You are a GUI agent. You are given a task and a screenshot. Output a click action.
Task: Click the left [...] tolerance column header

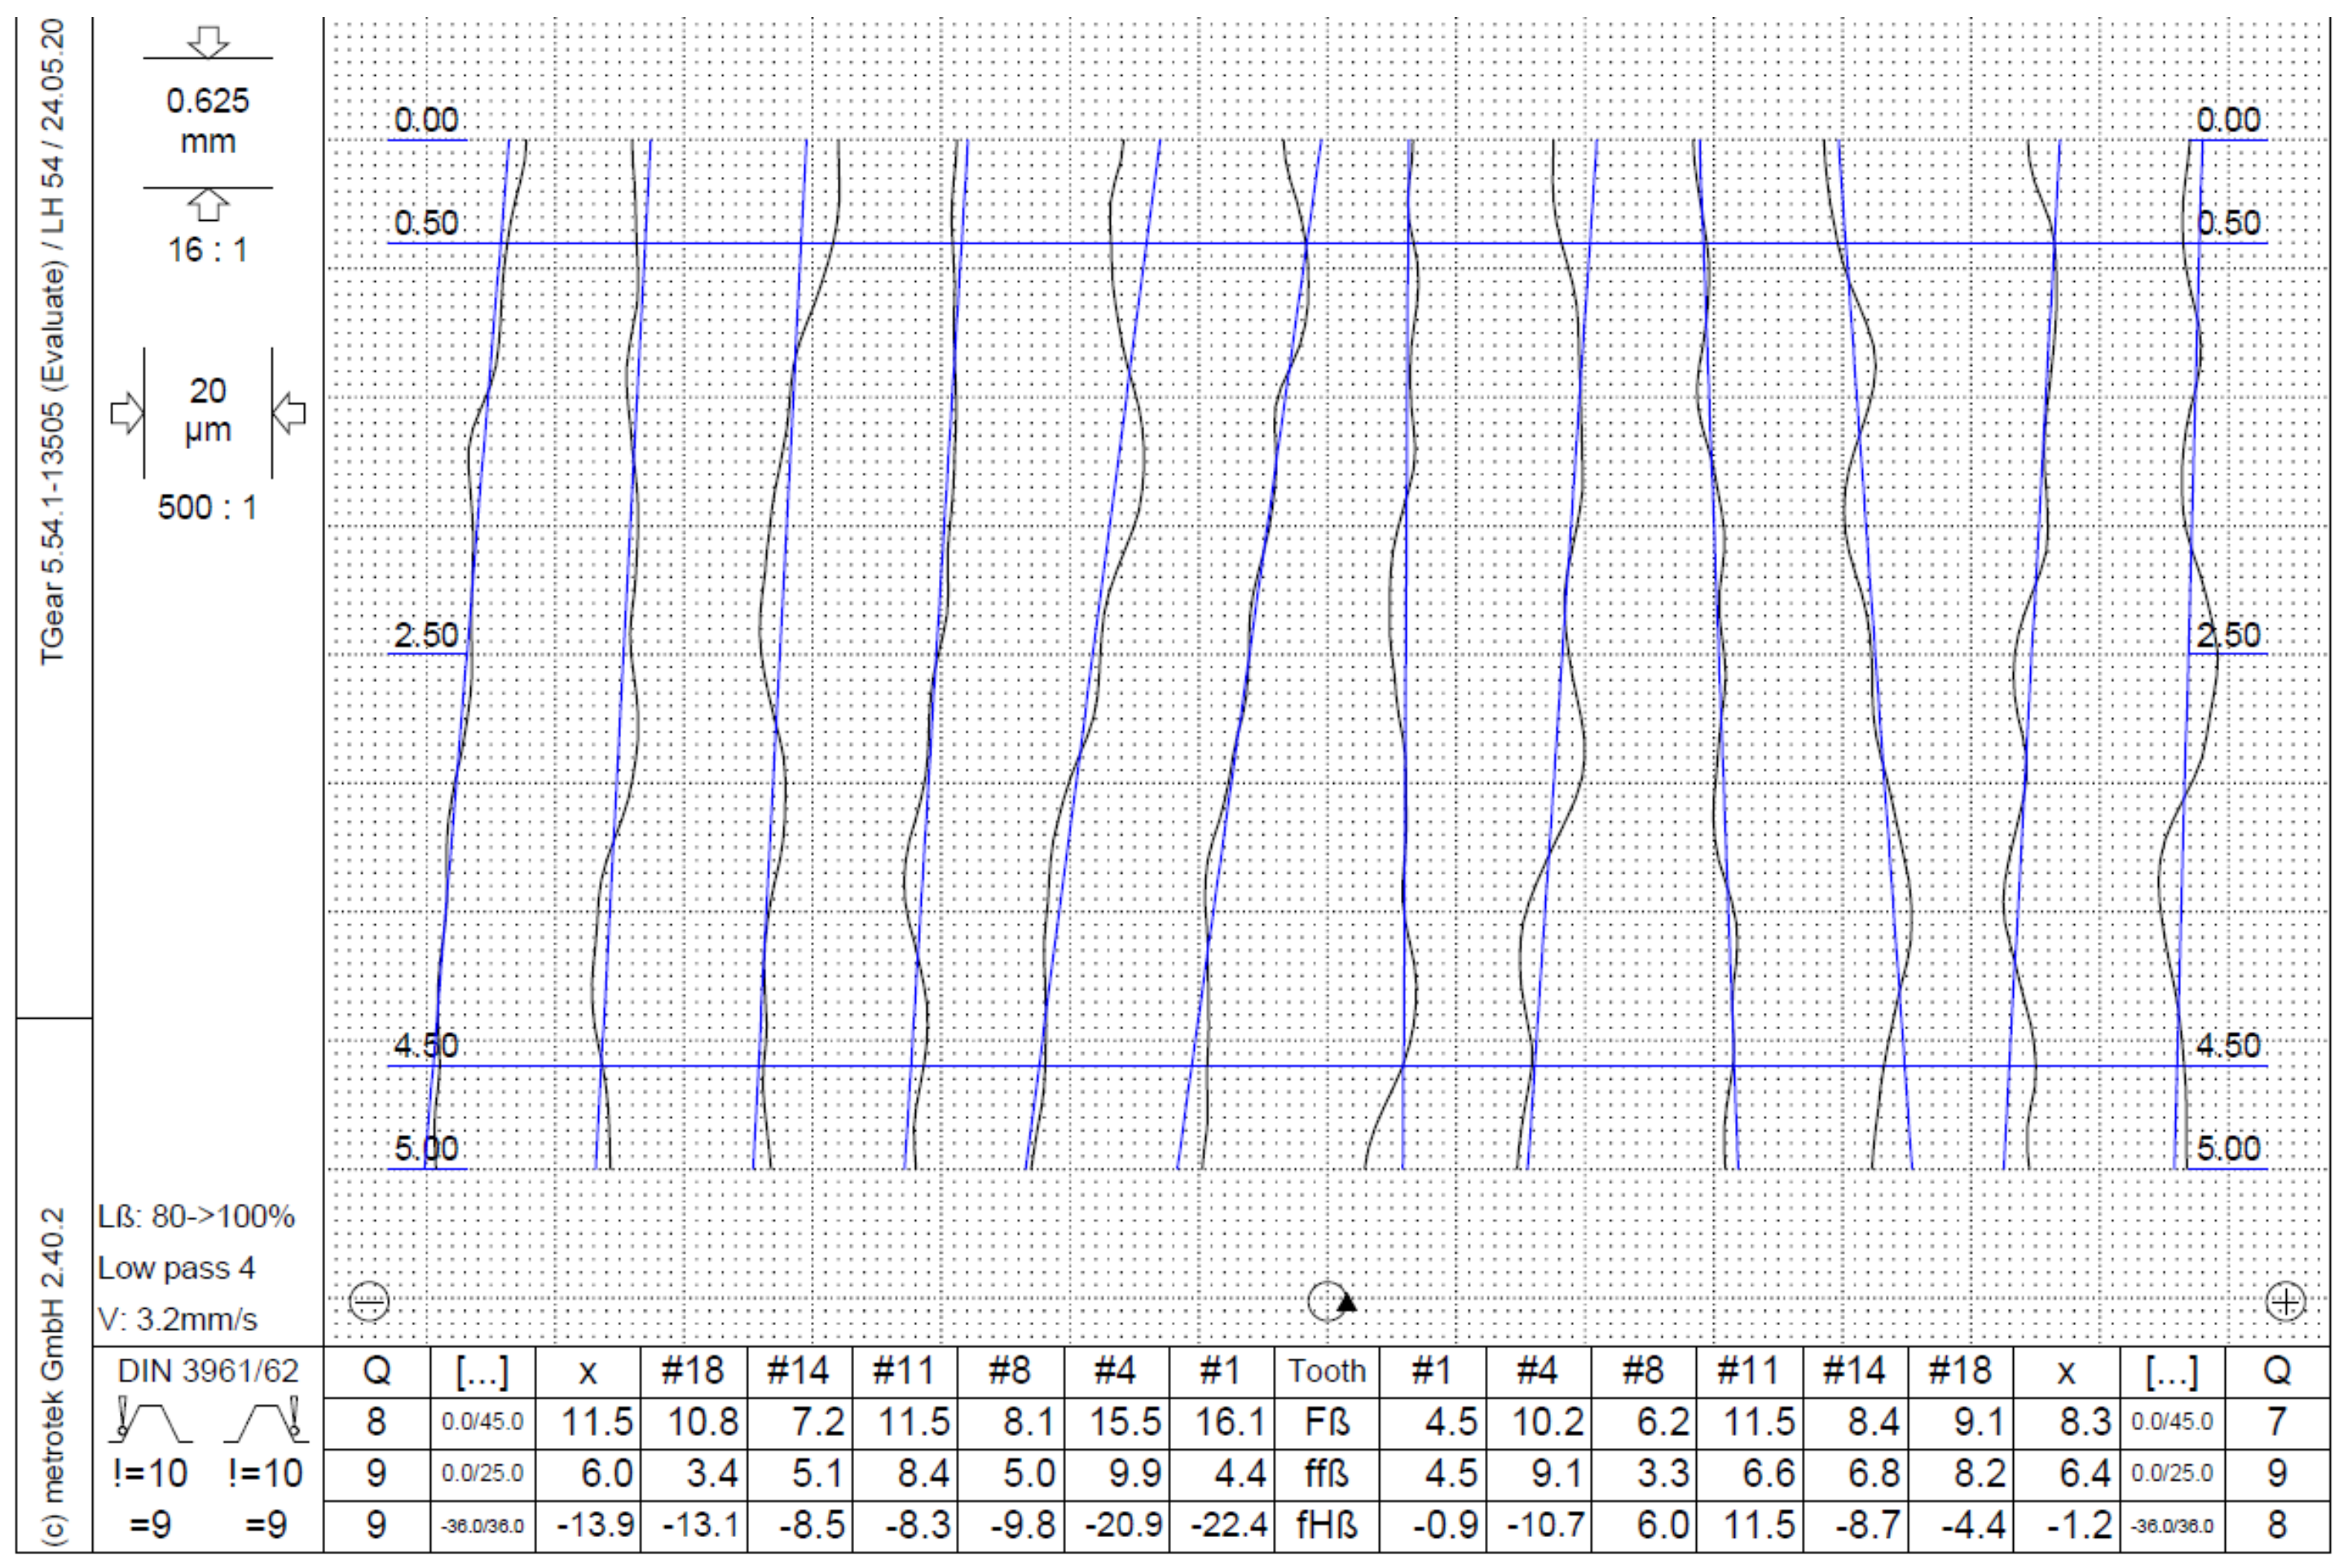click(482, 1371)
